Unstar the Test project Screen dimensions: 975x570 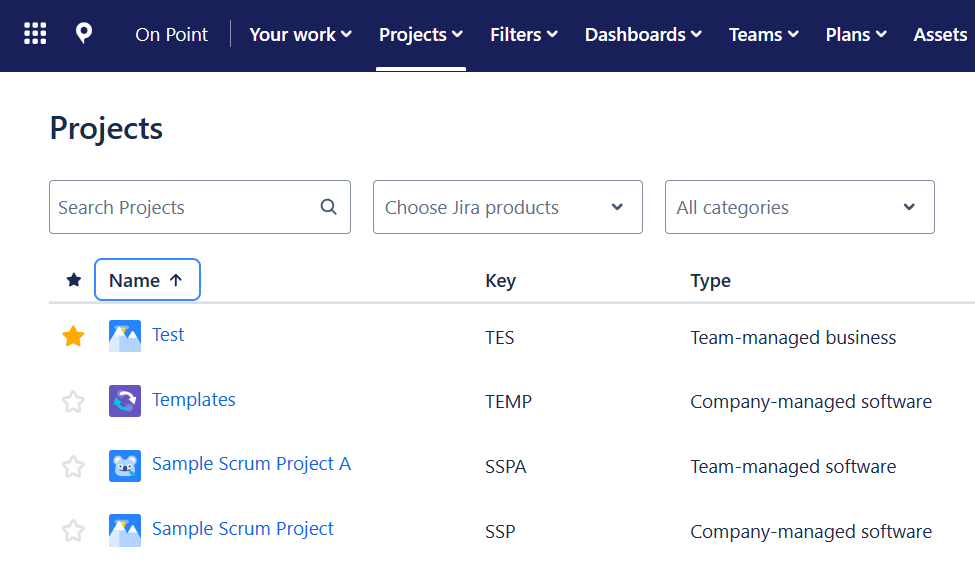(73, 337)
